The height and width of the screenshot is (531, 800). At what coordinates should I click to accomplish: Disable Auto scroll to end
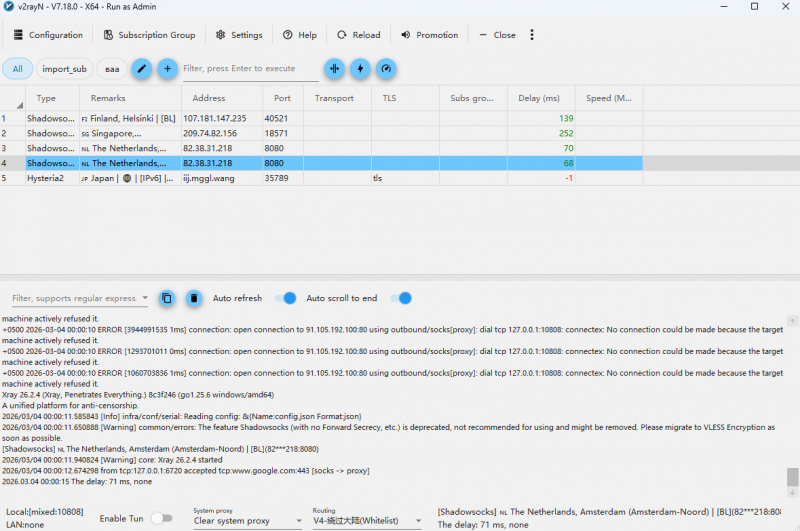(401, 298)
